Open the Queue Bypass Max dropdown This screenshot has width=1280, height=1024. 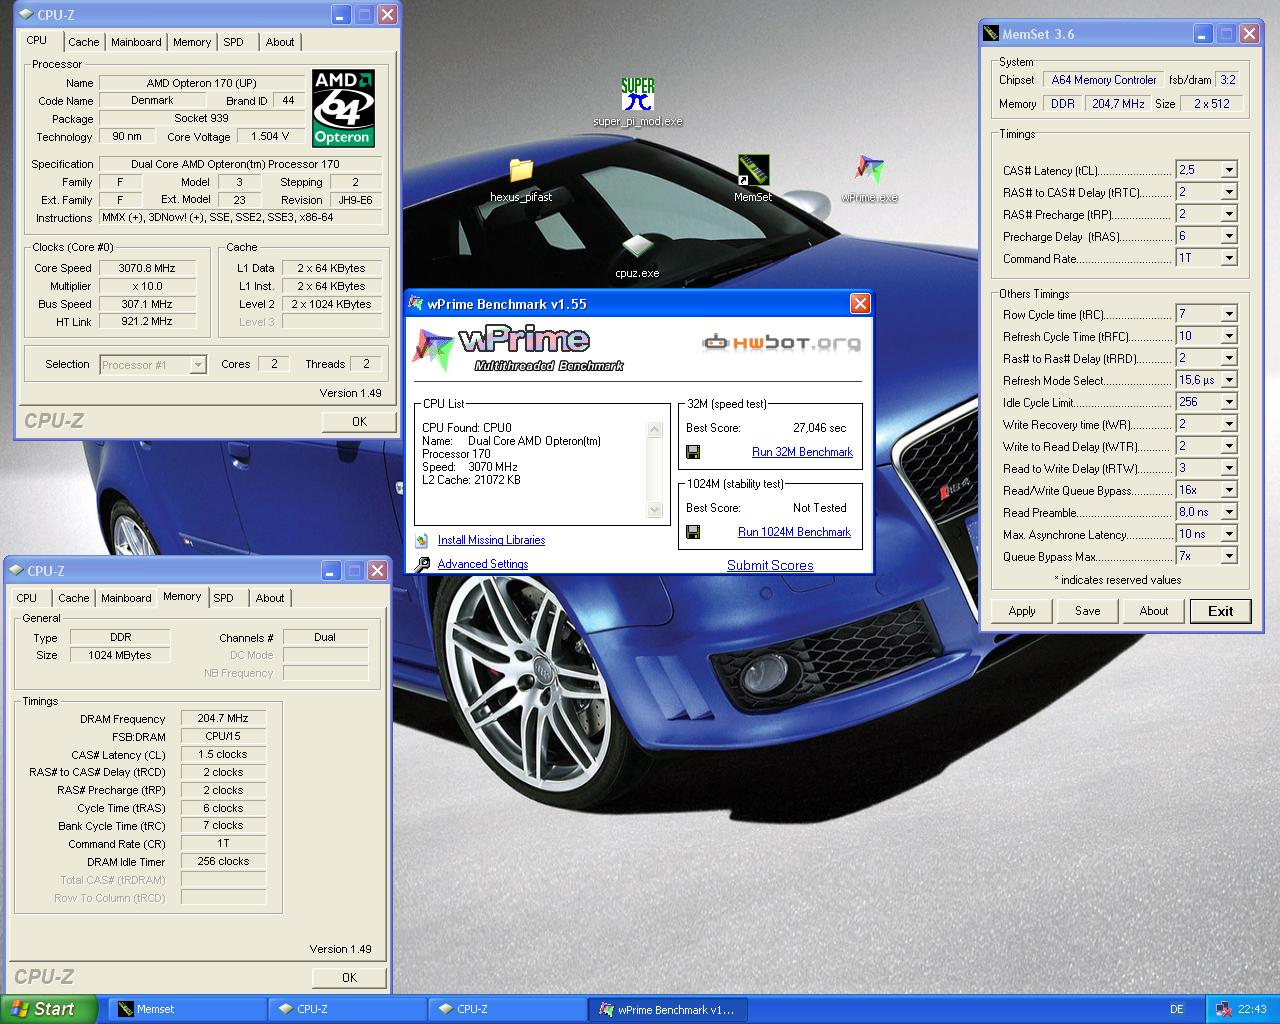1229,556
